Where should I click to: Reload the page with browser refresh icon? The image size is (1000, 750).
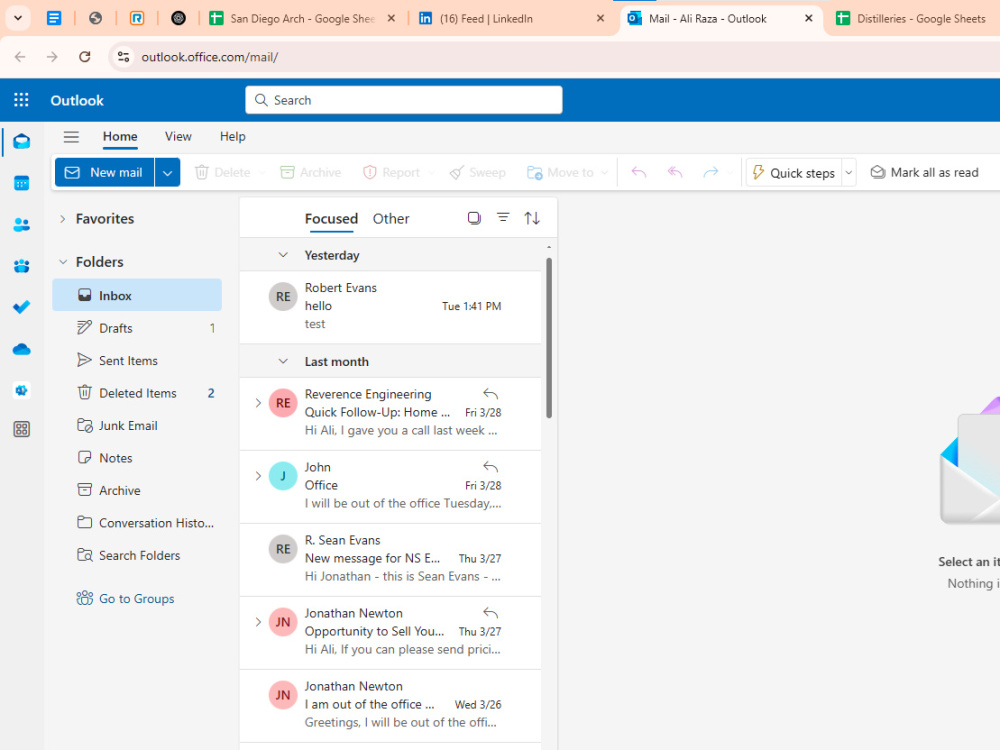click(84, 57)
